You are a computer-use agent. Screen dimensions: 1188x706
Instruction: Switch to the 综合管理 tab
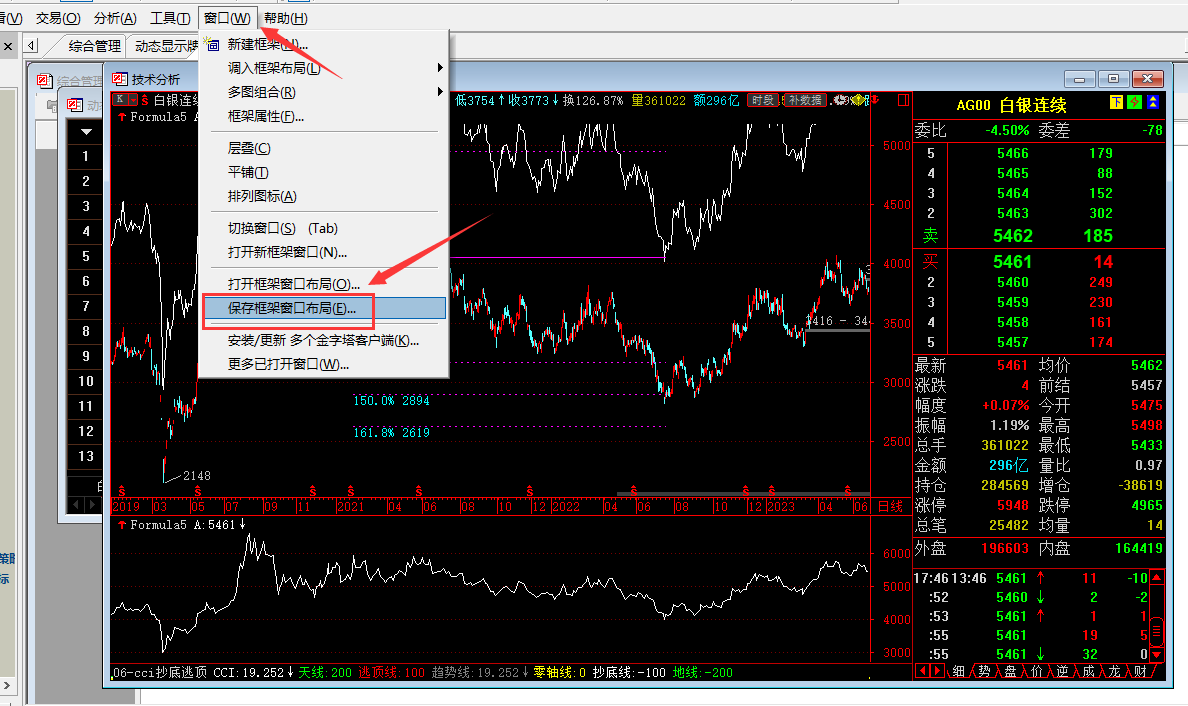coord(94,46)
